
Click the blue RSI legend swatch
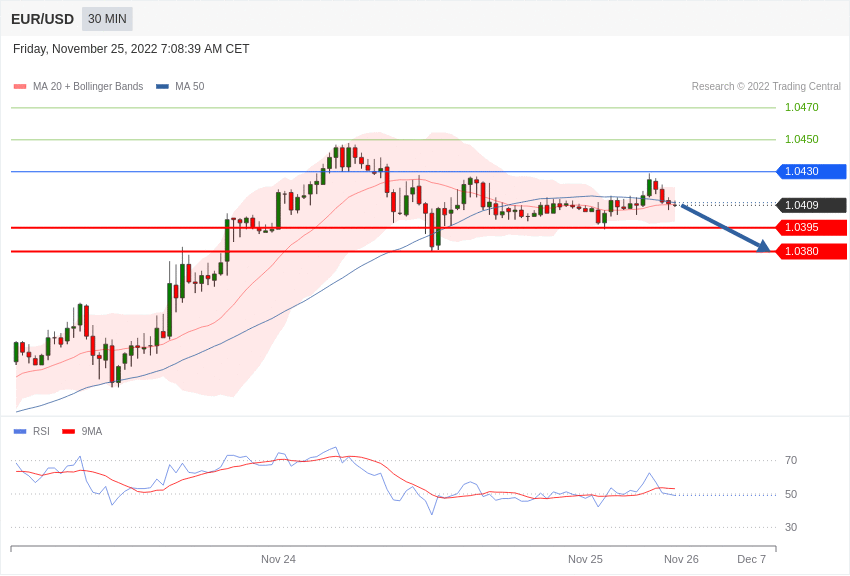pos(20,432)
